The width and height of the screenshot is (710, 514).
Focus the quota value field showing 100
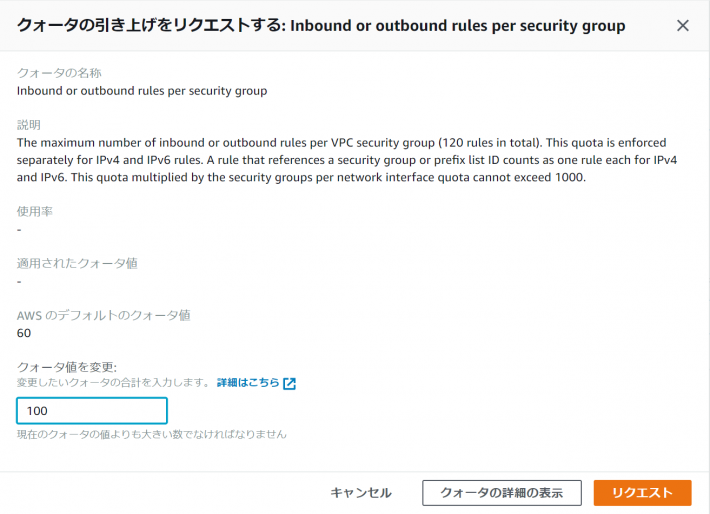(92, 411)
